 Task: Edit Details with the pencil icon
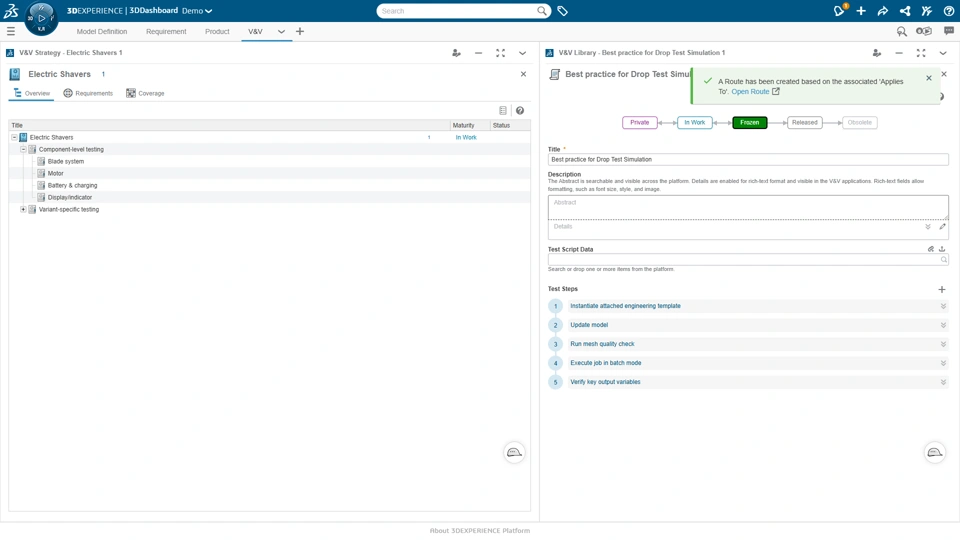tap(942, 227)
